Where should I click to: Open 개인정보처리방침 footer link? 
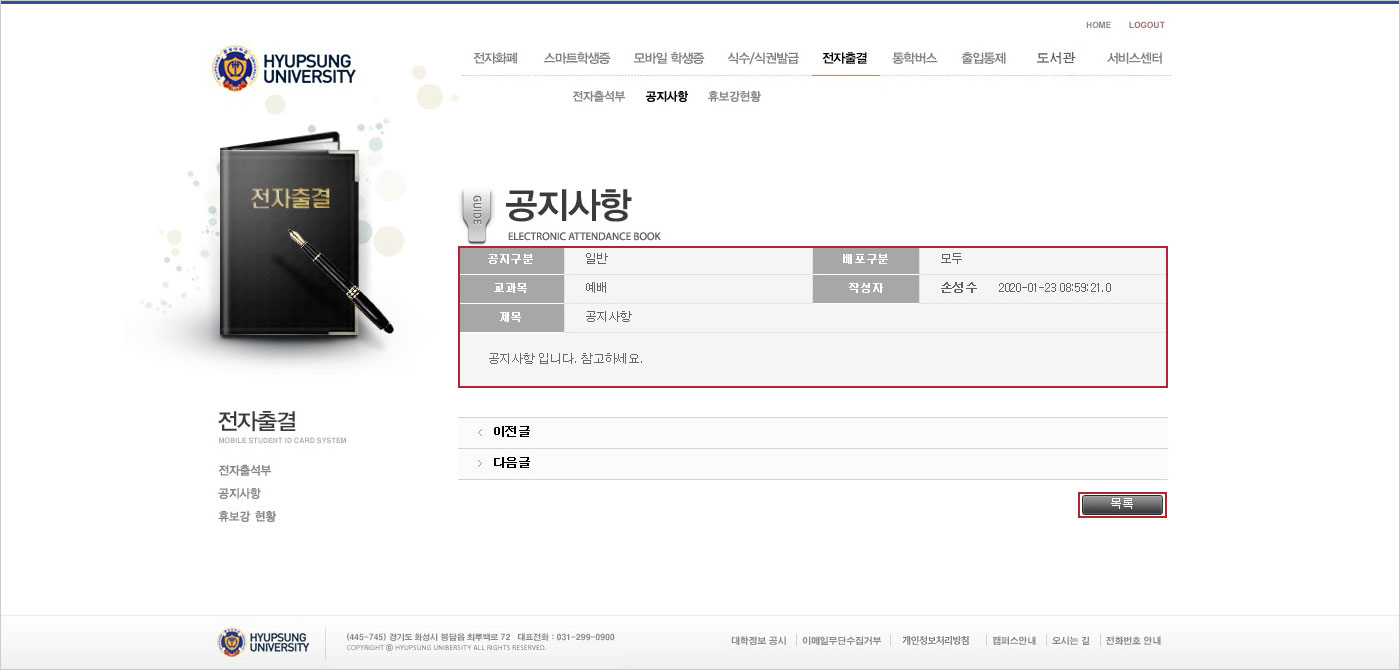(936, 641)
